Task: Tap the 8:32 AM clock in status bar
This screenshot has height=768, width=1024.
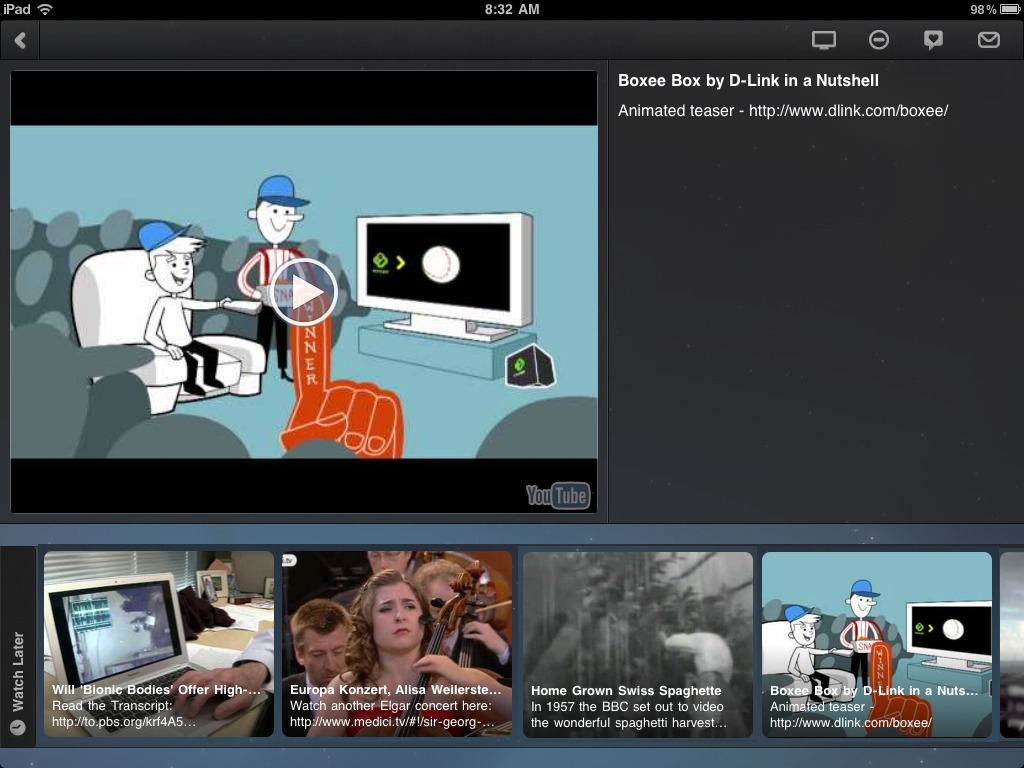Action: 512,9
